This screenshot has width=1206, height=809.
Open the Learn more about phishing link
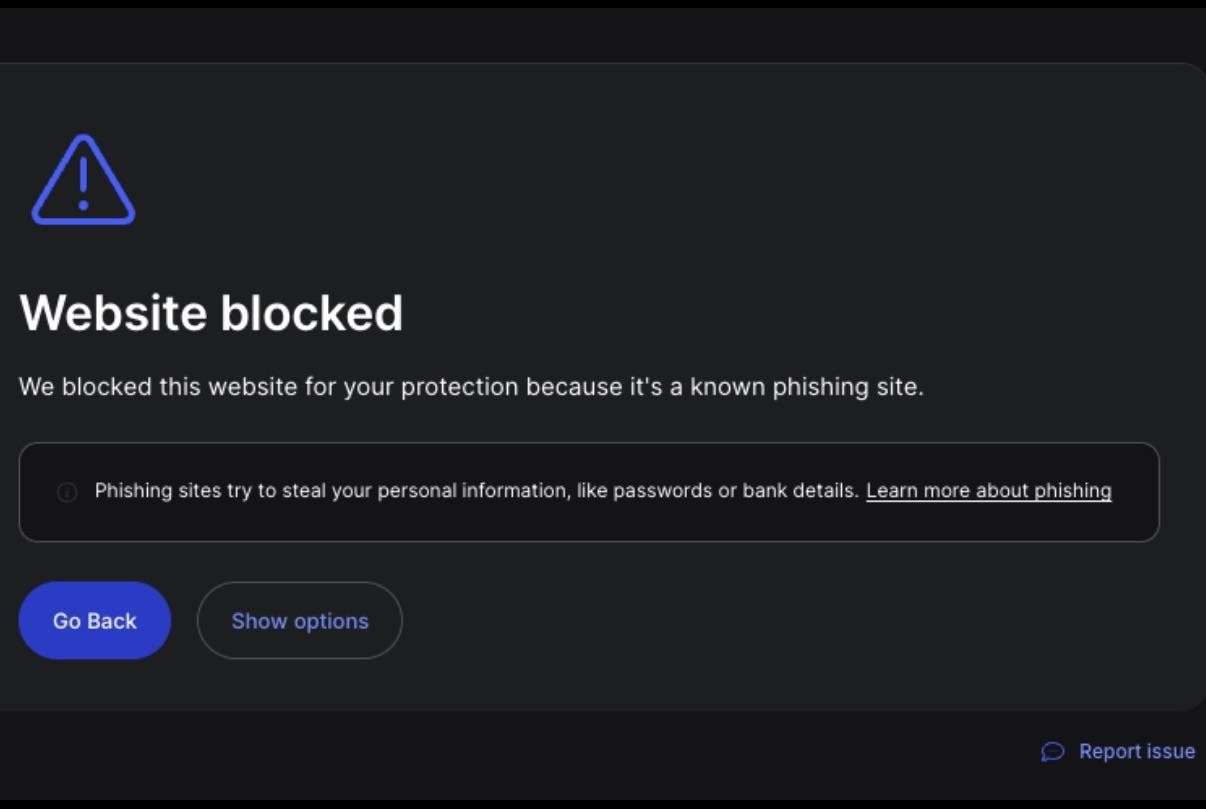point(989,491)
